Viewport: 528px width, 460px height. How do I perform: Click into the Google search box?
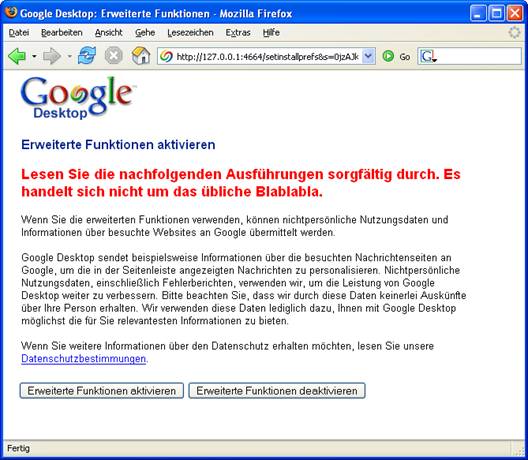[478, 56]
